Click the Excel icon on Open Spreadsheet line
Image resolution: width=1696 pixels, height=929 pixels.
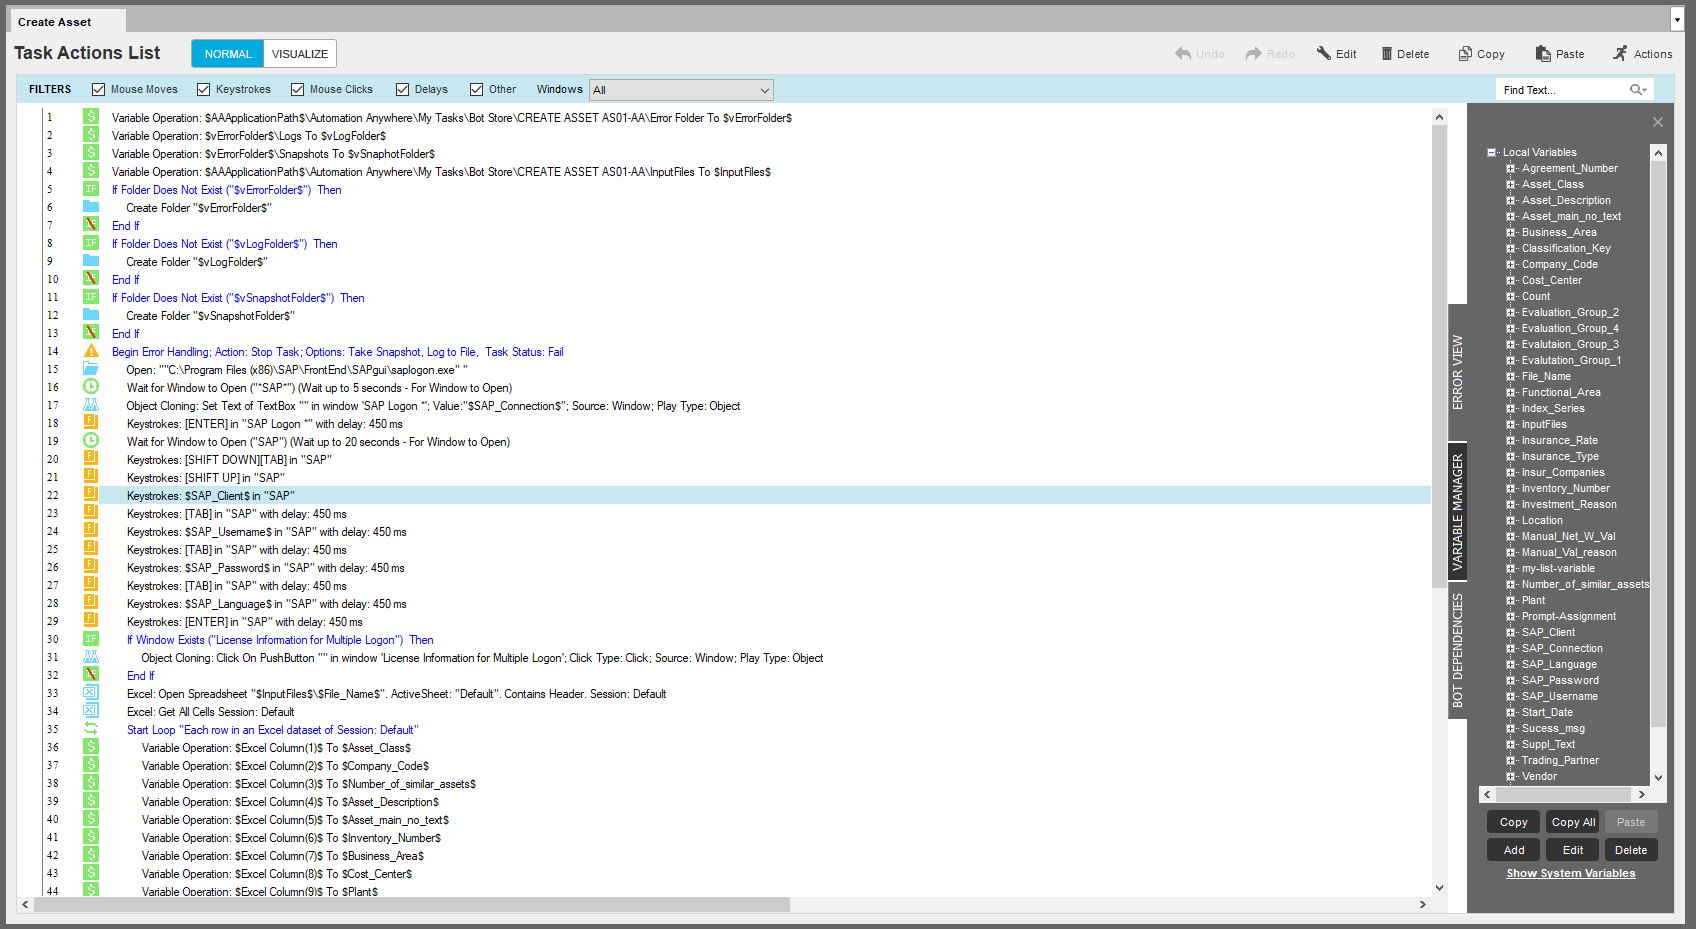91,694
